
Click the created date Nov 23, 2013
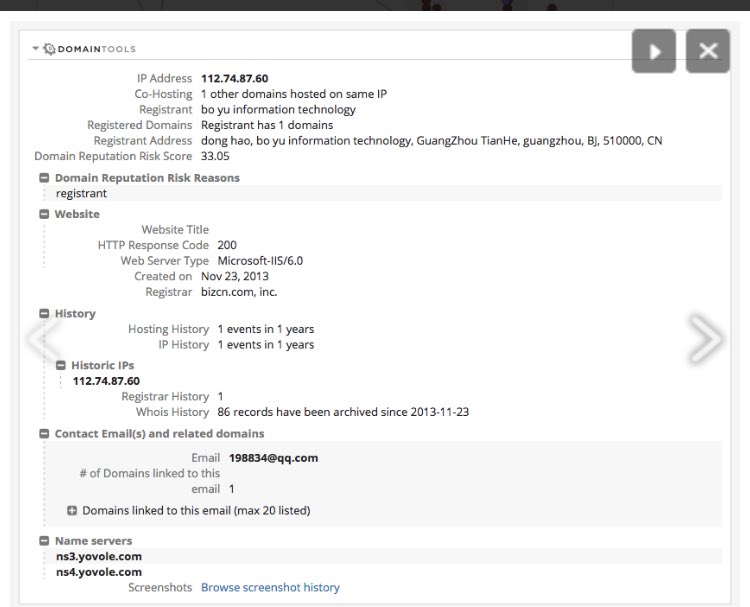(235, 276)
